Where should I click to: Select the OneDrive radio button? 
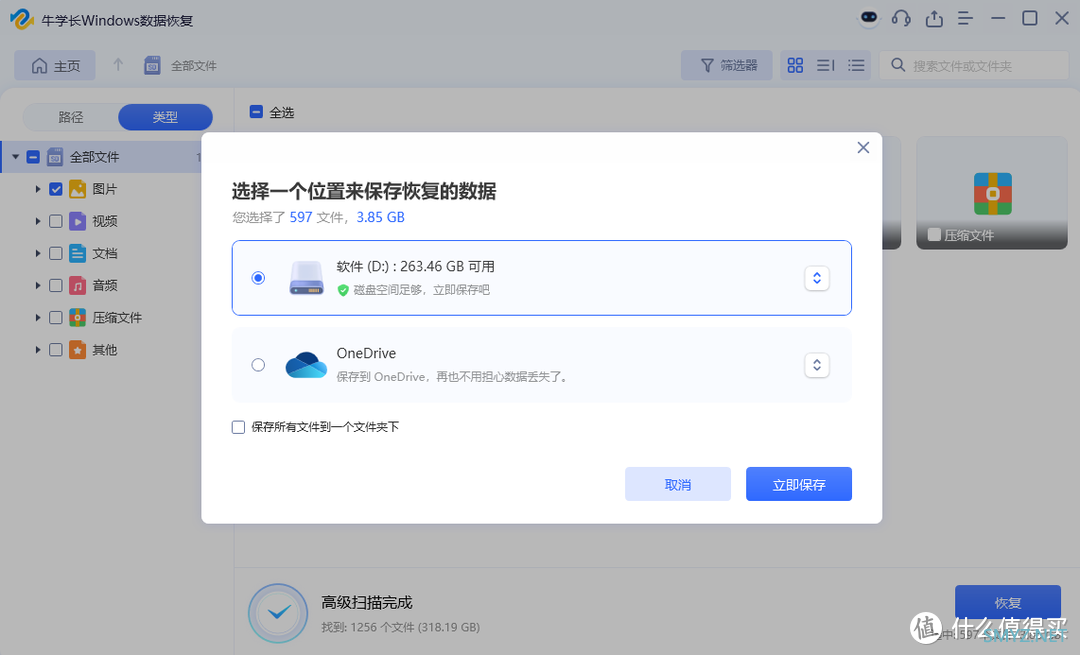pyautogui.click(x=258, y=365)
